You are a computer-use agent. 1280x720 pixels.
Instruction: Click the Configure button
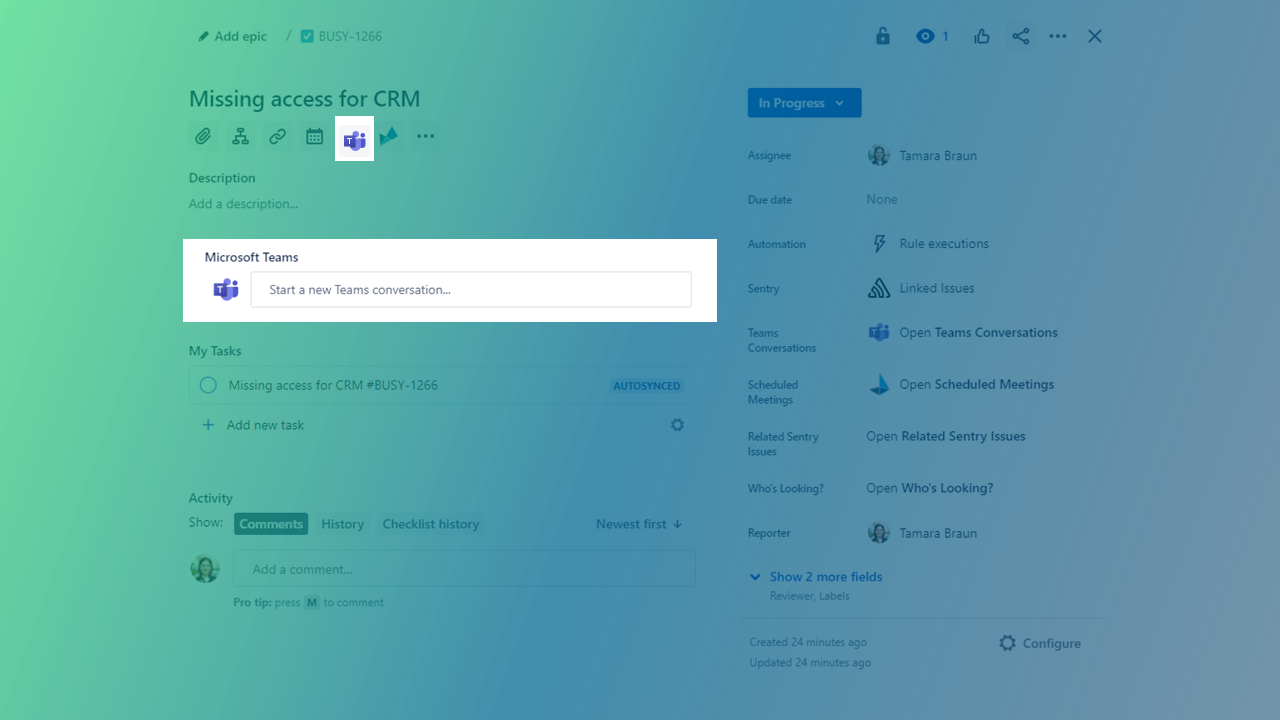tap(1040, 643)
